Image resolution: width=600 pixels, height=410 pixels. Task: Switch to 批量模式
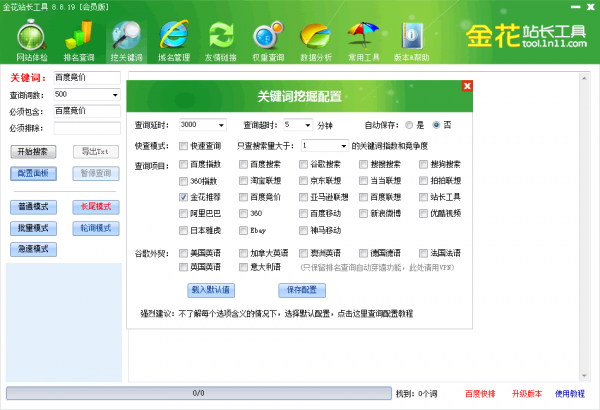click(x=33, y=229)
